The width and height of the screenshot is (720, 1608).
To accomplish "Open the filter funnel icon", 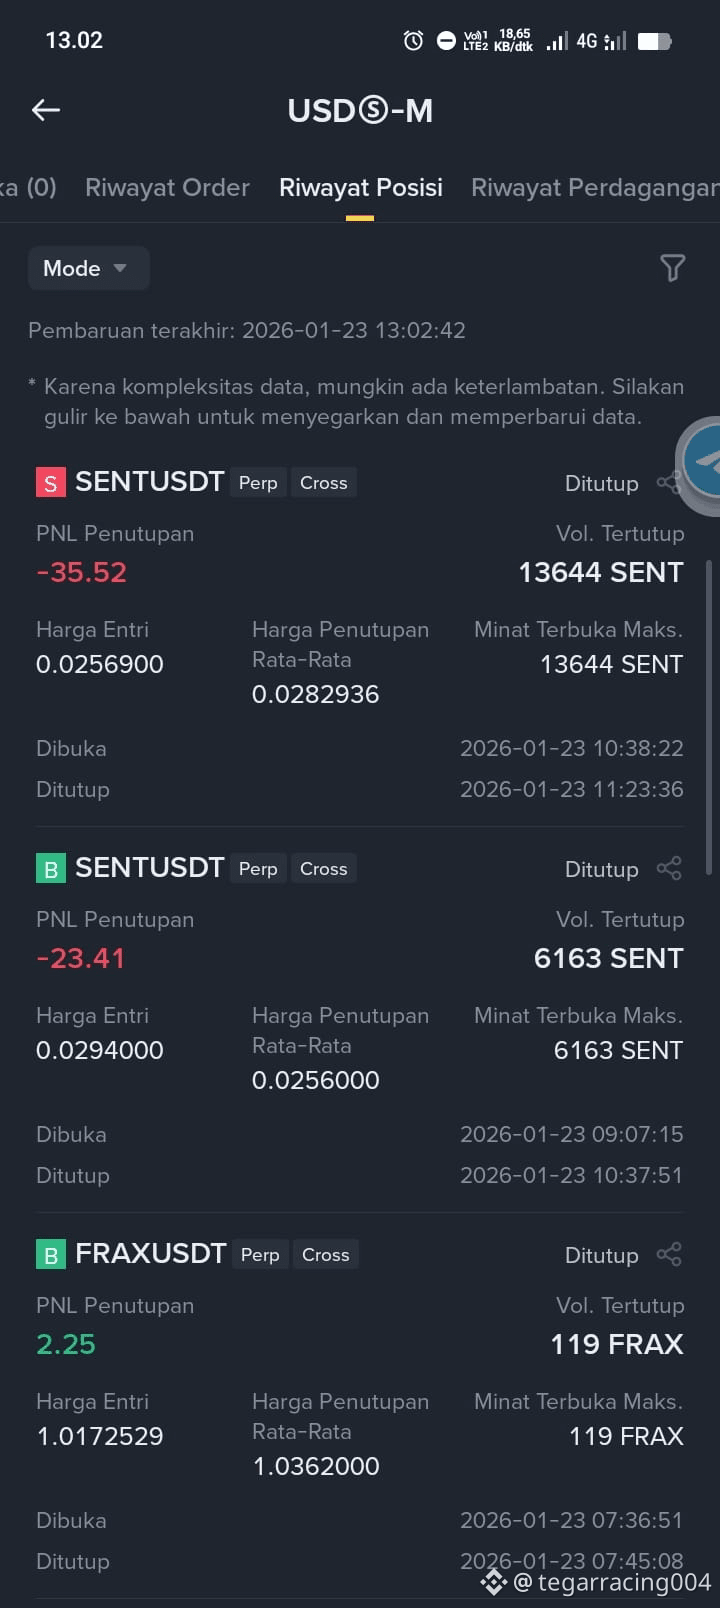I will [673, 268].
